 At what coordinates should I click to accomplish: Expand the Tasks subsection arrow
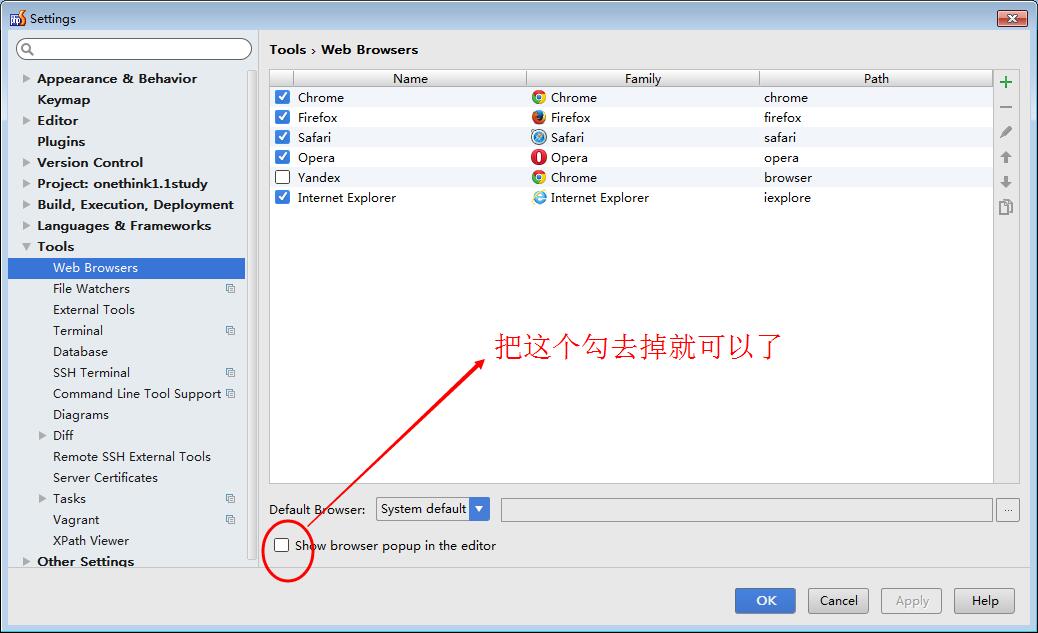(42, 499)
